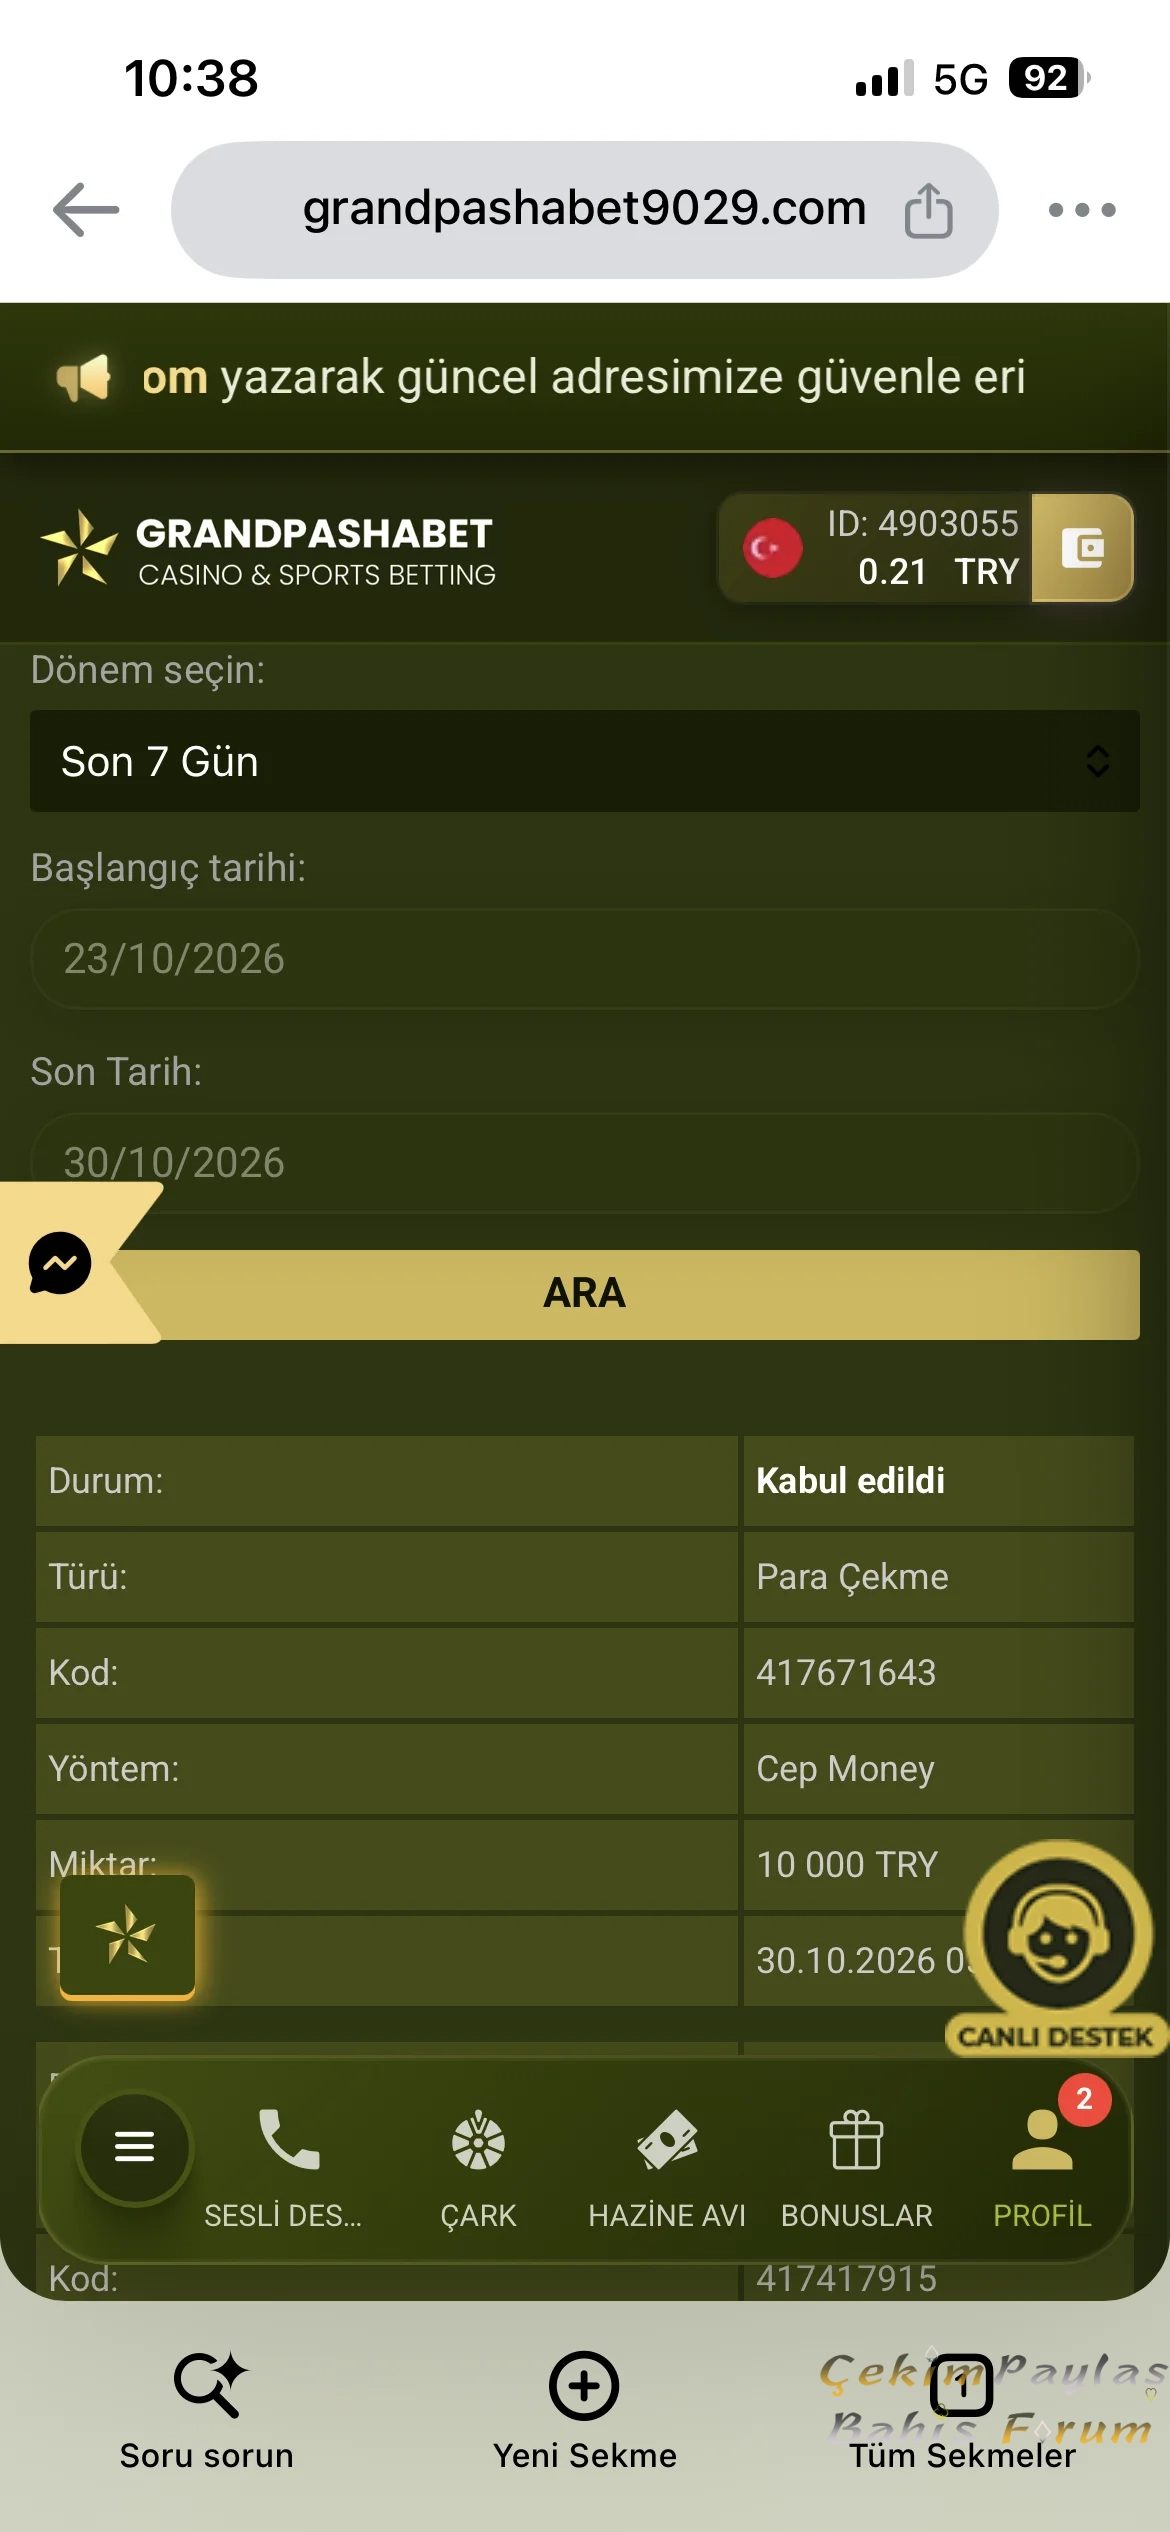Open the wallet icon next to balance

click(x=1082, y=548)
